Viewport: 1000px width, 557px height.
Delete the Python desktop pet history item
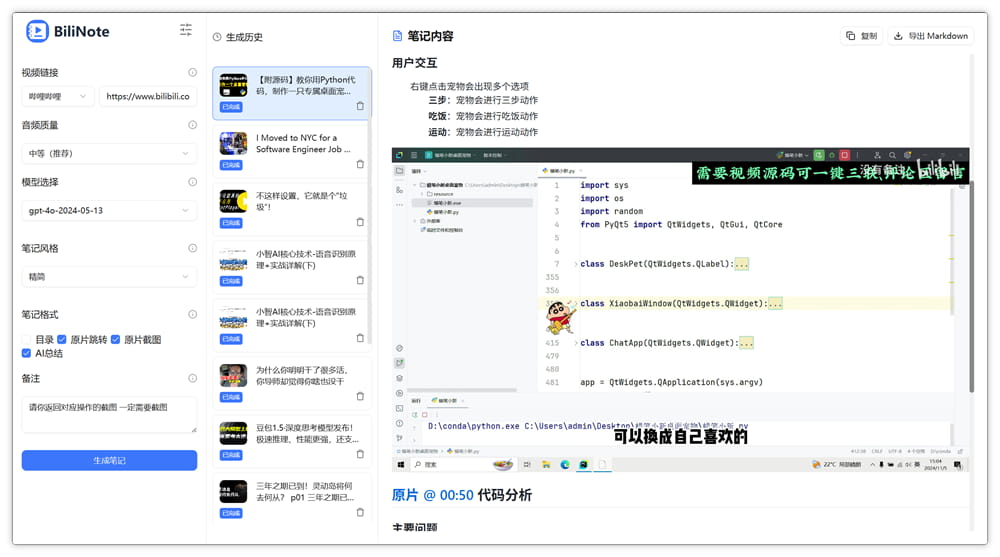360,106
